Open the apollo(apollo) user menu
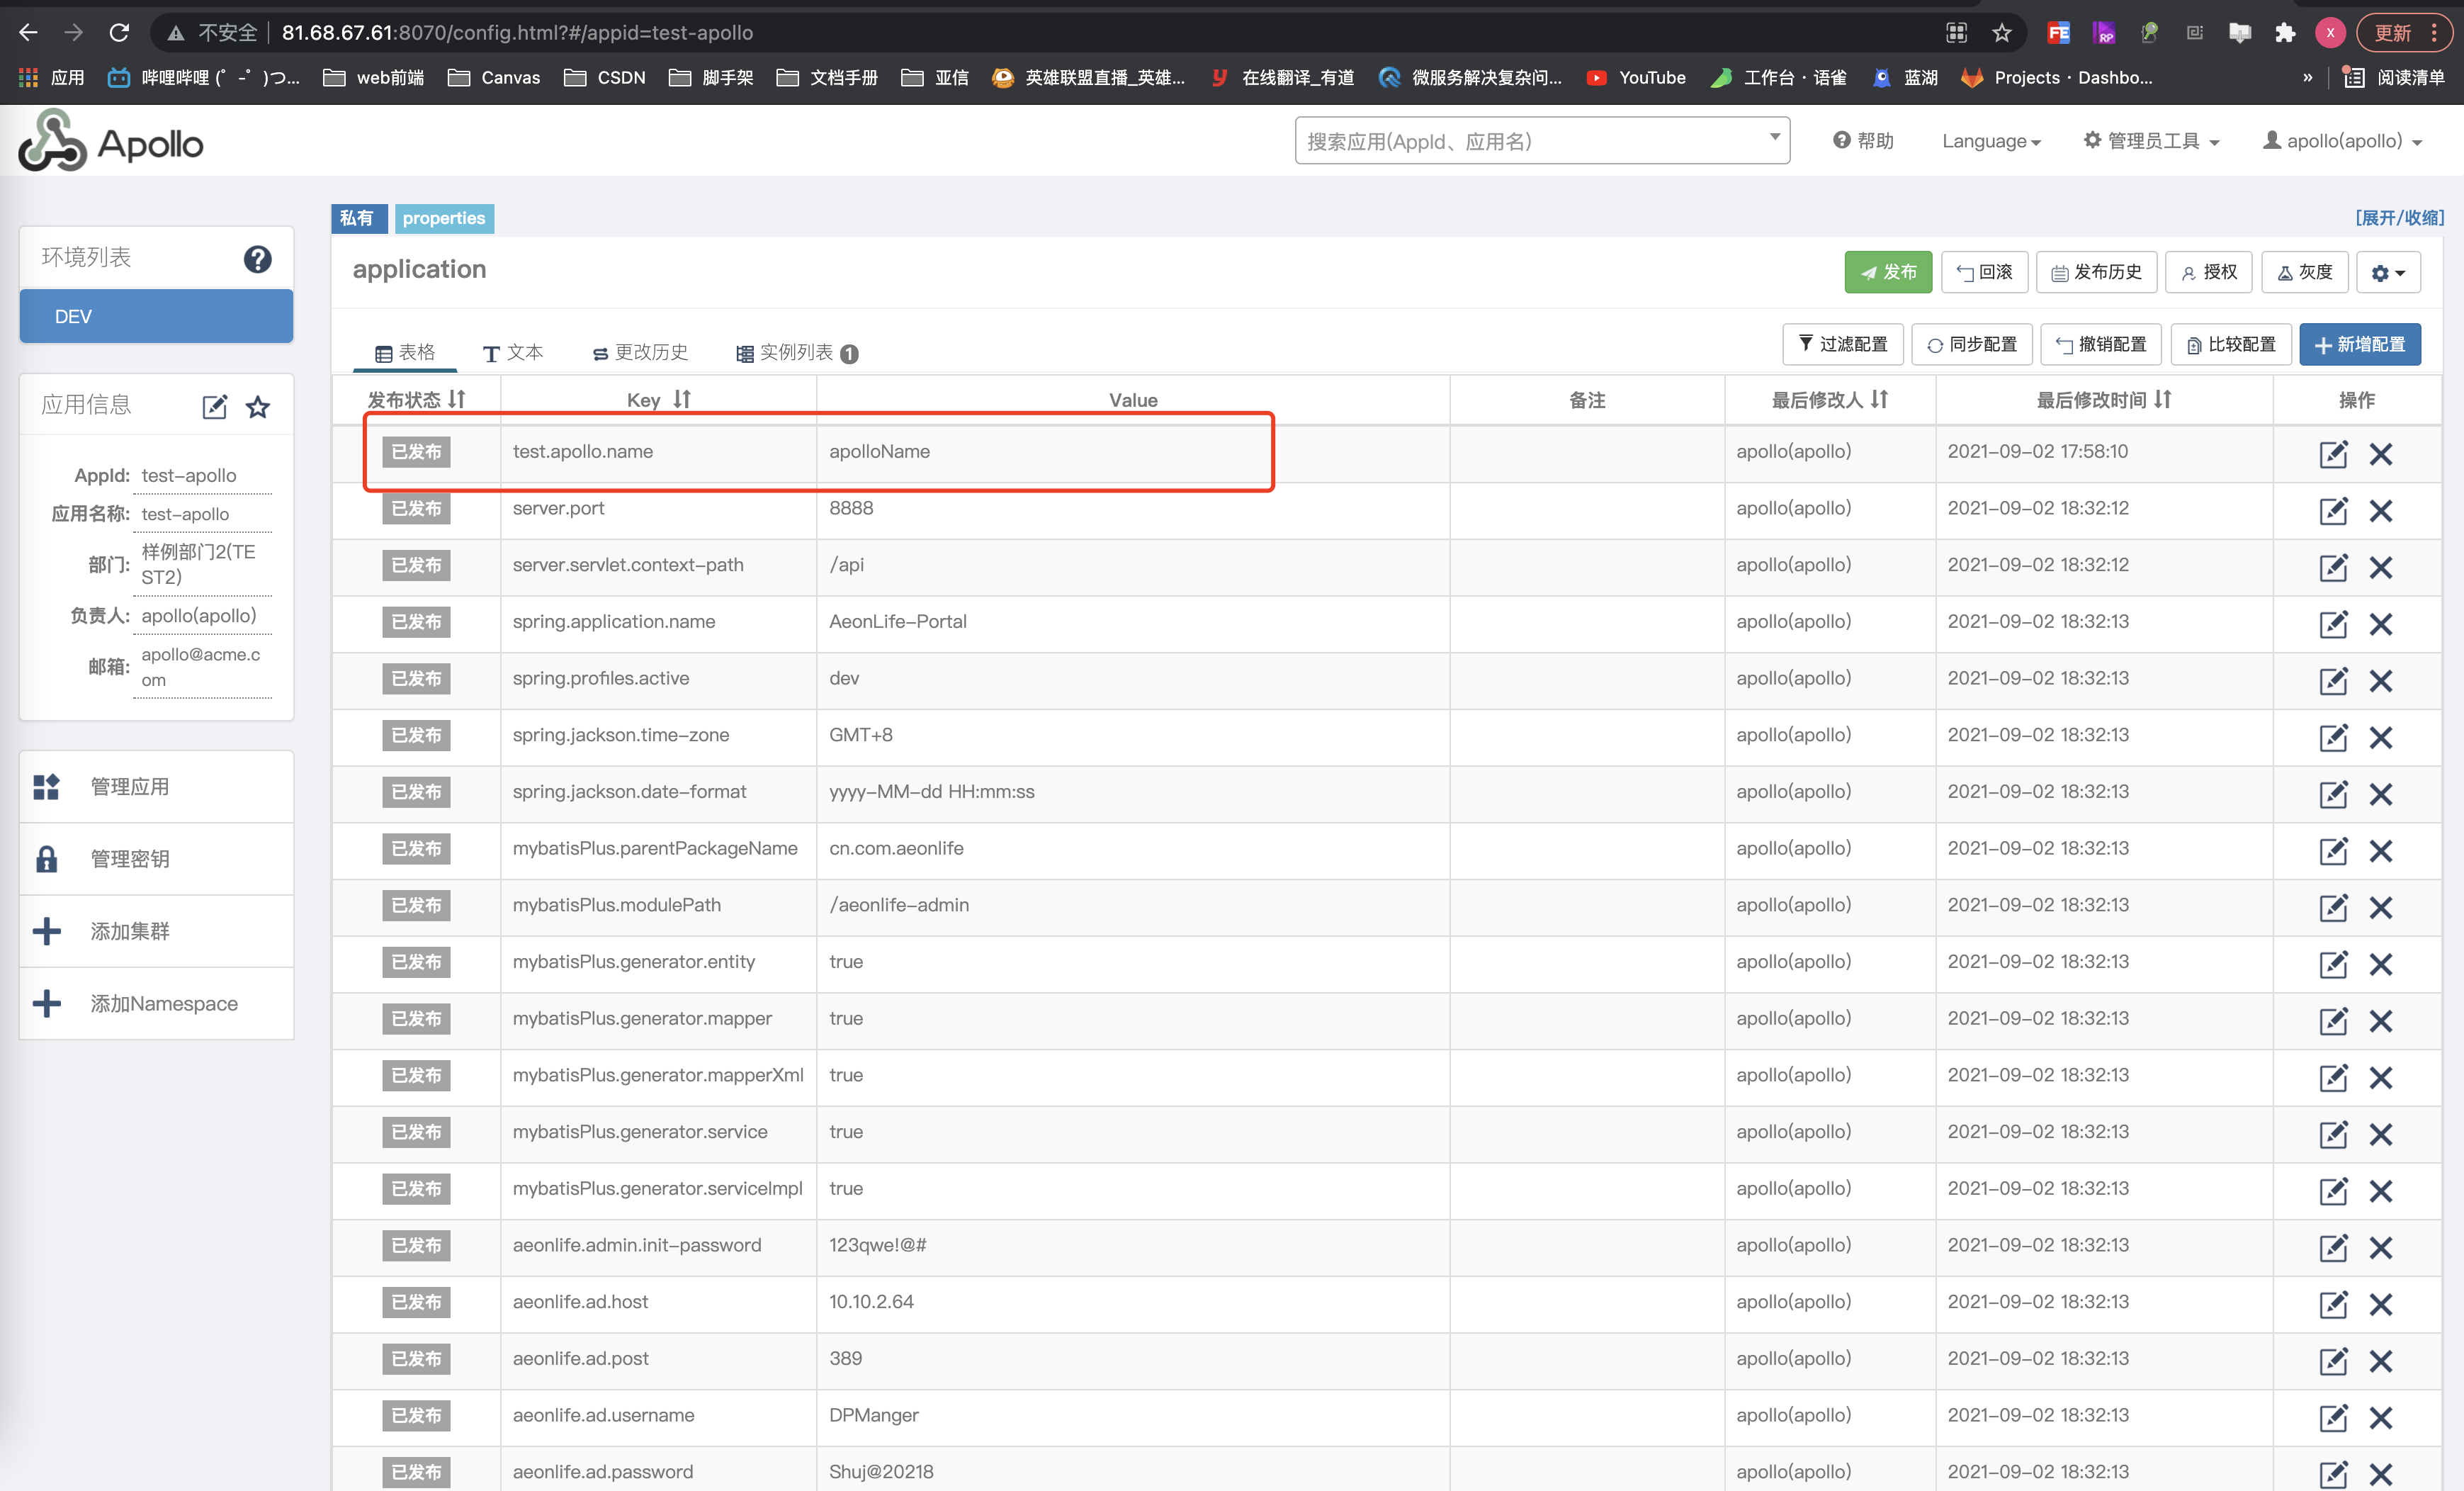Screen dimensions: 2464x1491 click(x=2342, y=141)
